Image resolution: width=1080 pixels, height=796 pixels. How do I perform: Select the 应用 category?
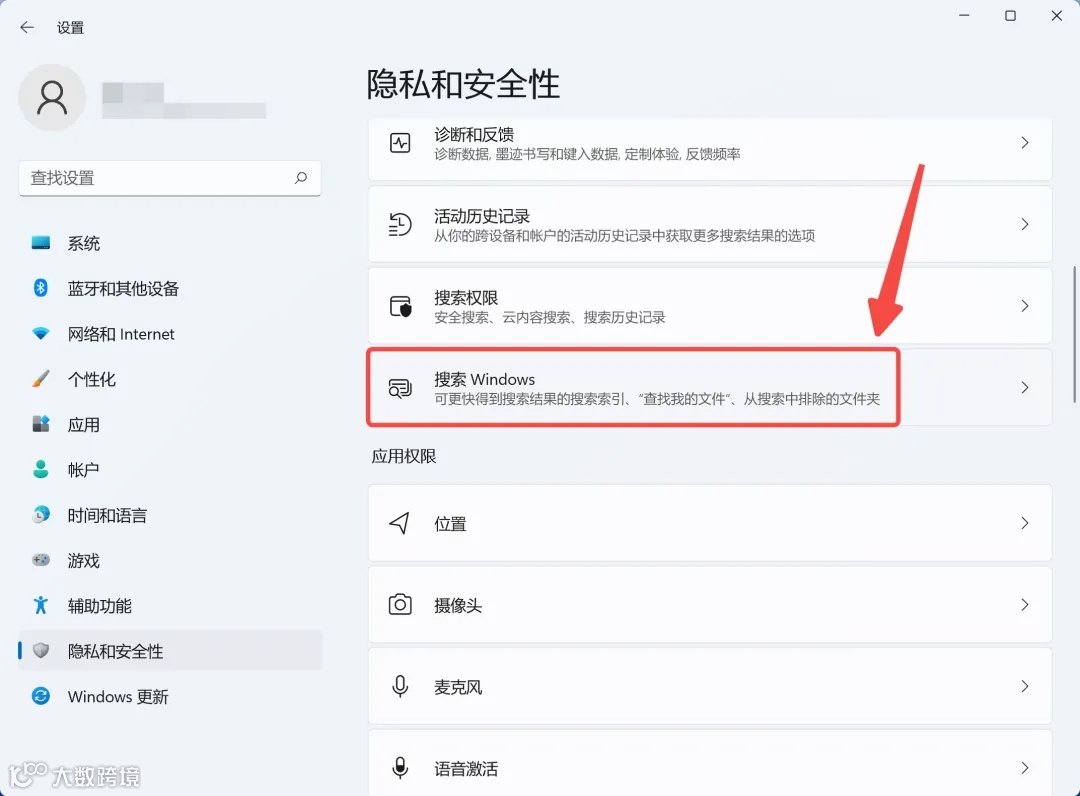click(x=170, y=425)
